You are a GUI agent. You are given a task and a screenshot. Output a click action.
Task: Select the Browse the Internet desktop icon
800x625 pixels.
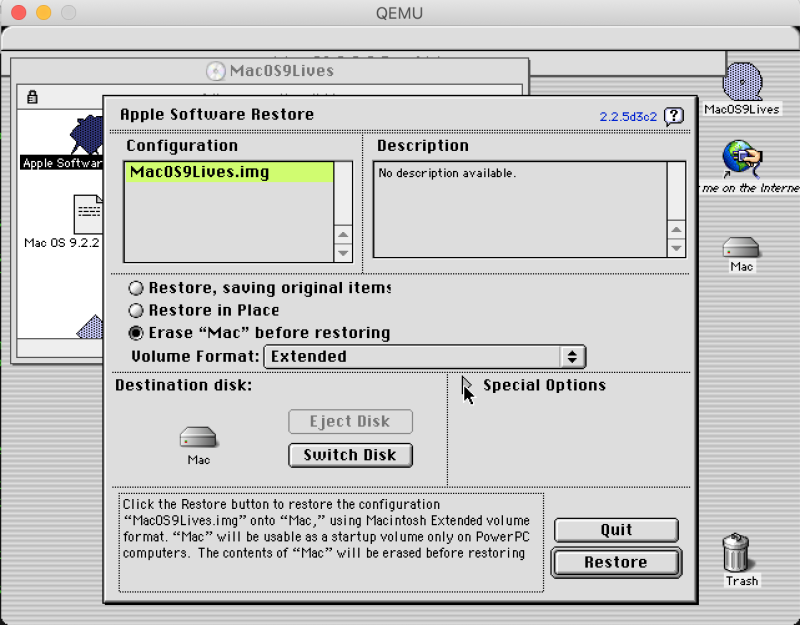(x=742, y=157)
